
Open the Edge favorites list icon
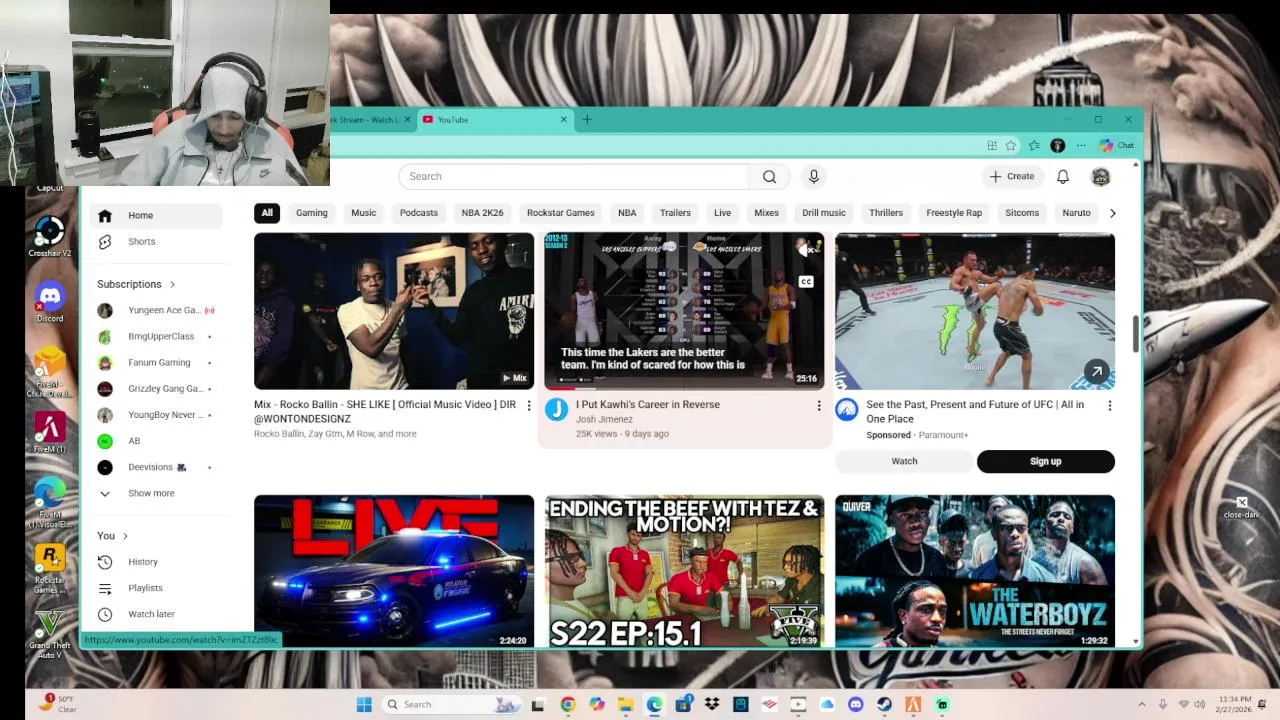click(1034, 145)
